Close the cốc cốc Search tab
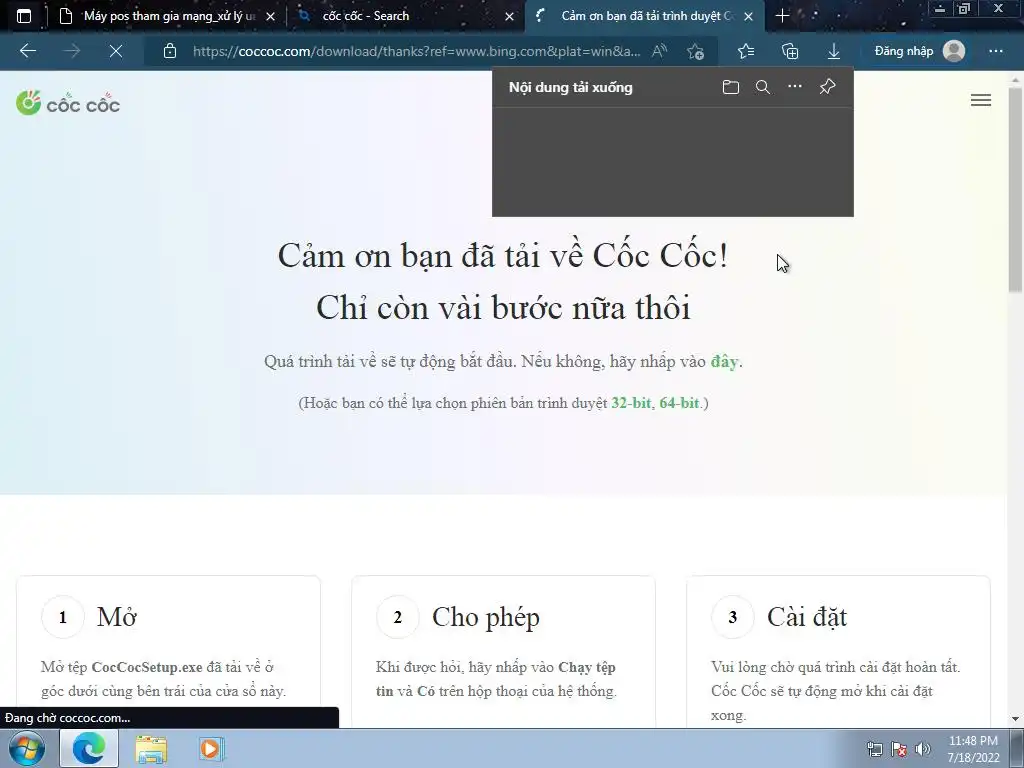 click(x=509, y=16)
